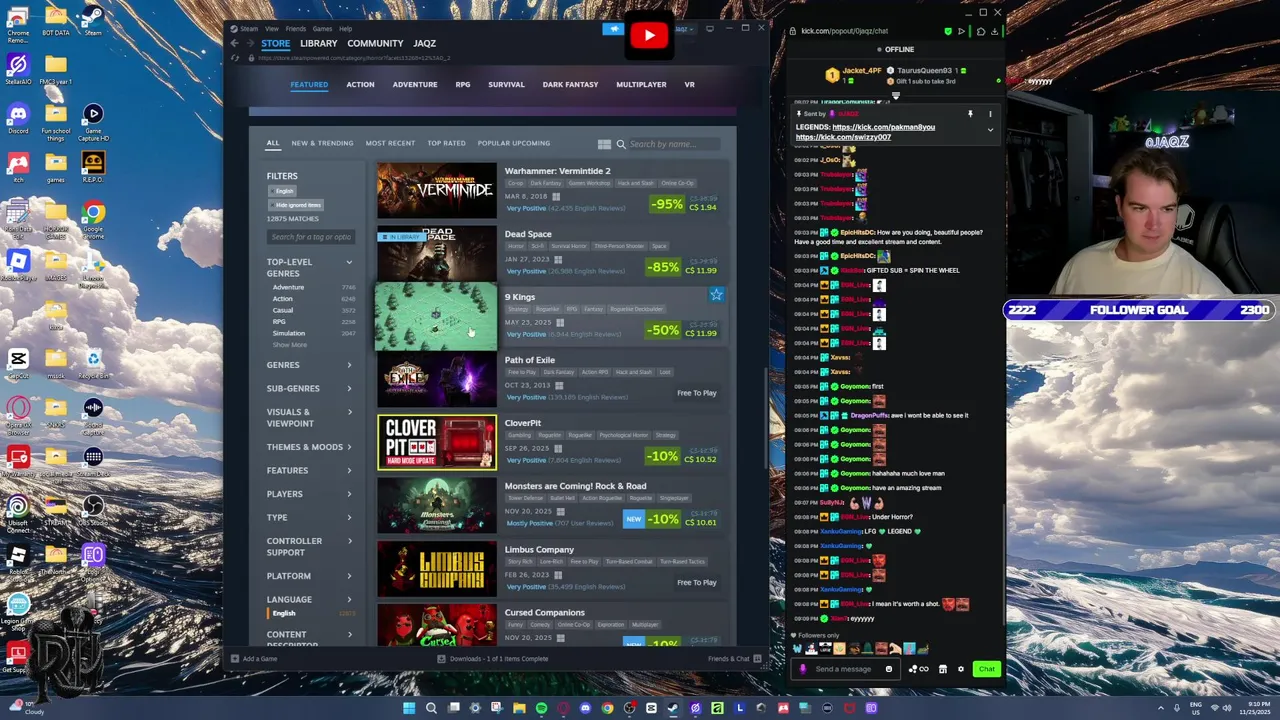
Task: Open Discord from desktop icons
Action: pos(18,117)
